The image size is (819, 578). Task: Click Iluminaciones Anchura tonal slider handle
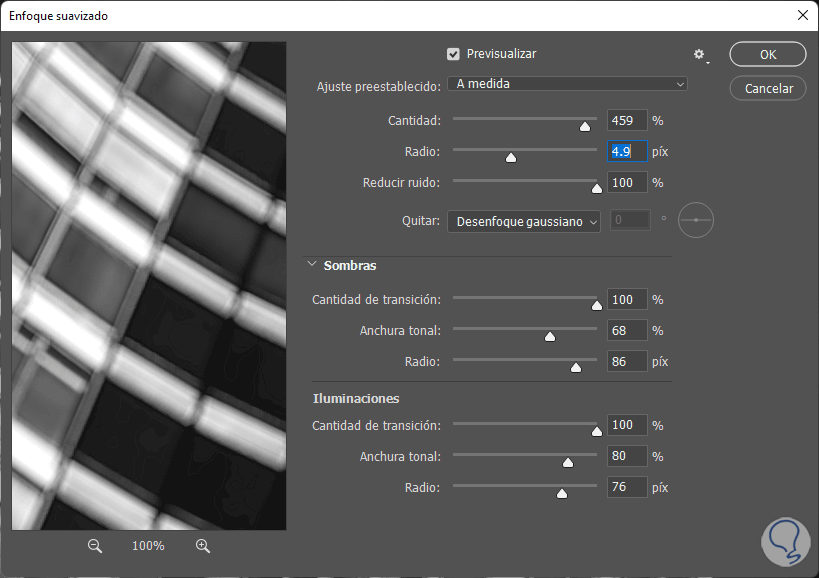pyautogui.click(x=568, y=462)
